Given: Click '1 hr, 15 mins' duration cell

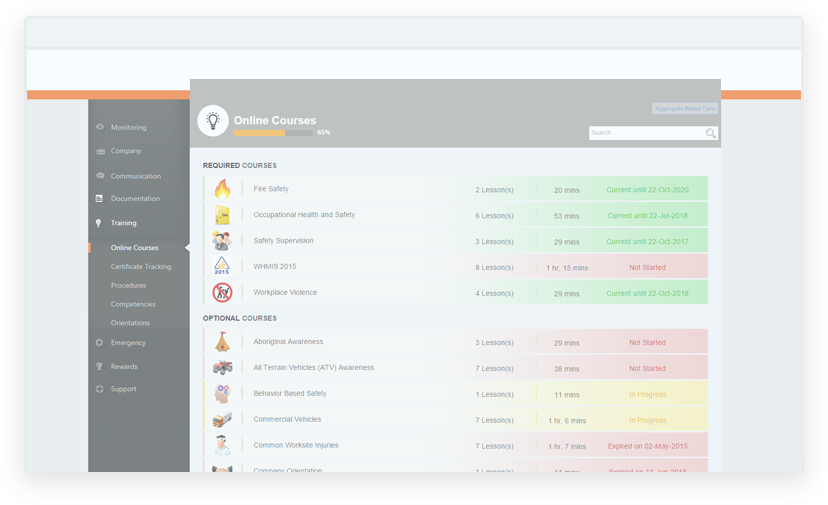Looking at the screenshot, I should click(567, 268).
